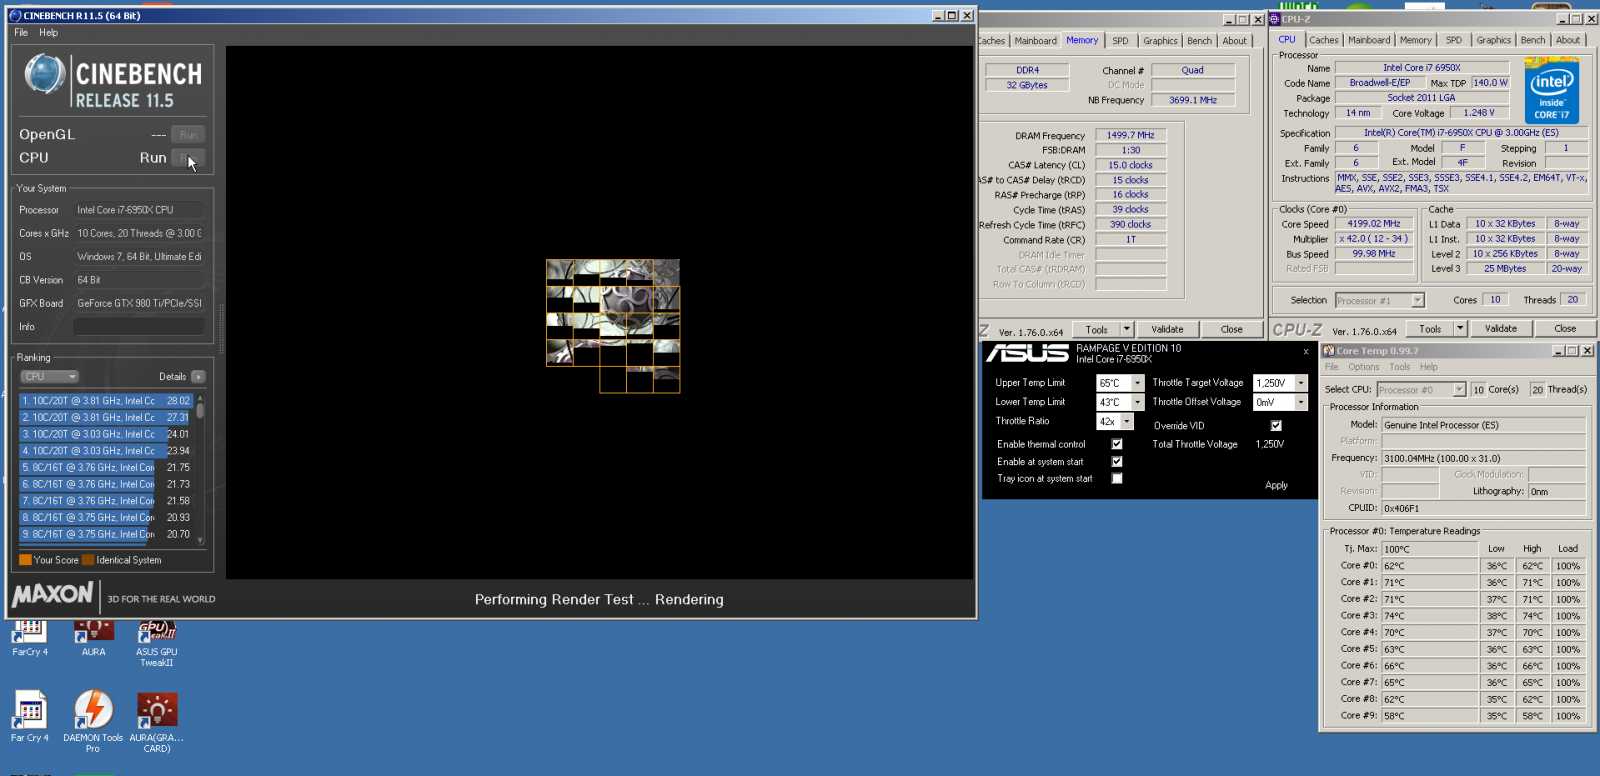Screen dimensions: 1600x776
Task: Open Tools dropdown arrow in right CPU-Z window
Action: coord(1460,328)
